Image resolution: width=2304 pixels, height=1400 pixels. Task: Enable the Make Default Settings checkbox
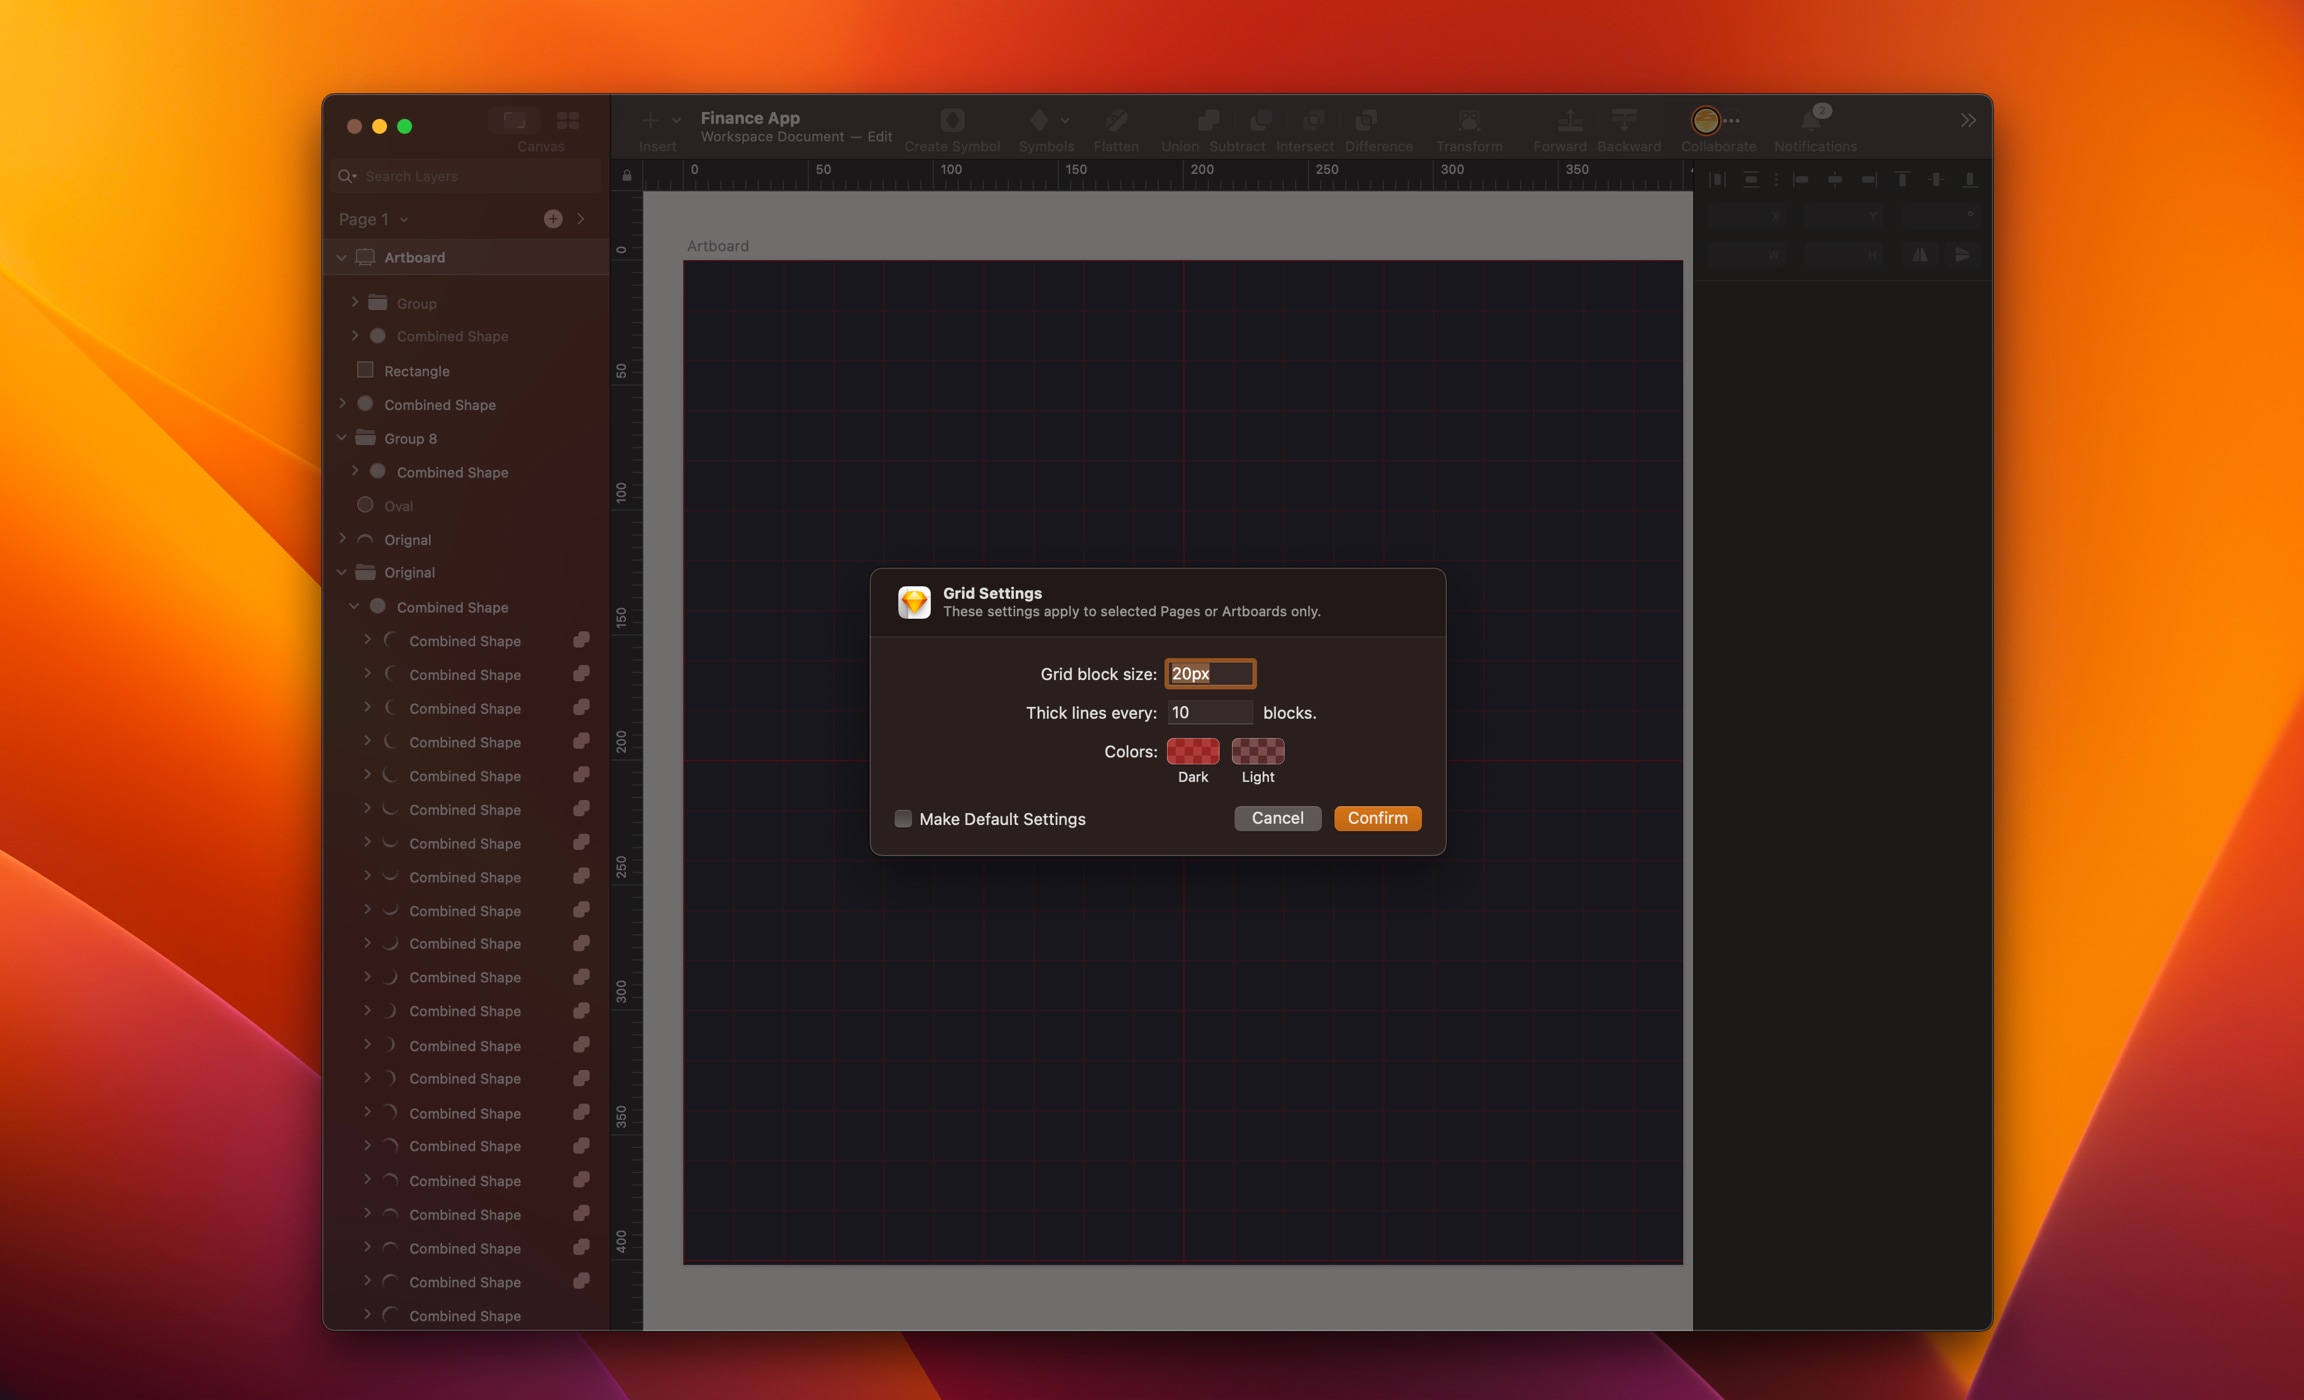tap(903, 818)
